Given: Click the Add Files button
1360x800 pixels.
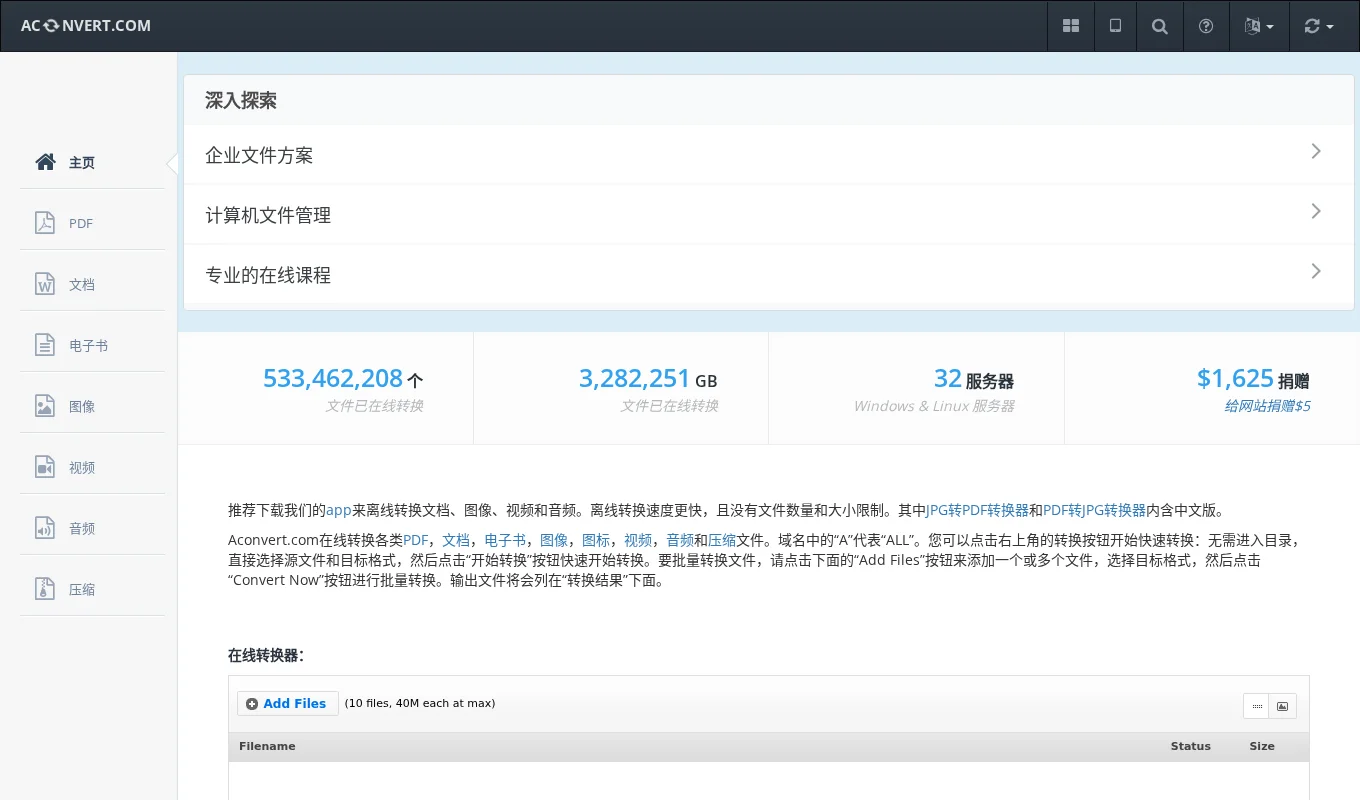Looking at the screenshot, I should click(287, 704).
